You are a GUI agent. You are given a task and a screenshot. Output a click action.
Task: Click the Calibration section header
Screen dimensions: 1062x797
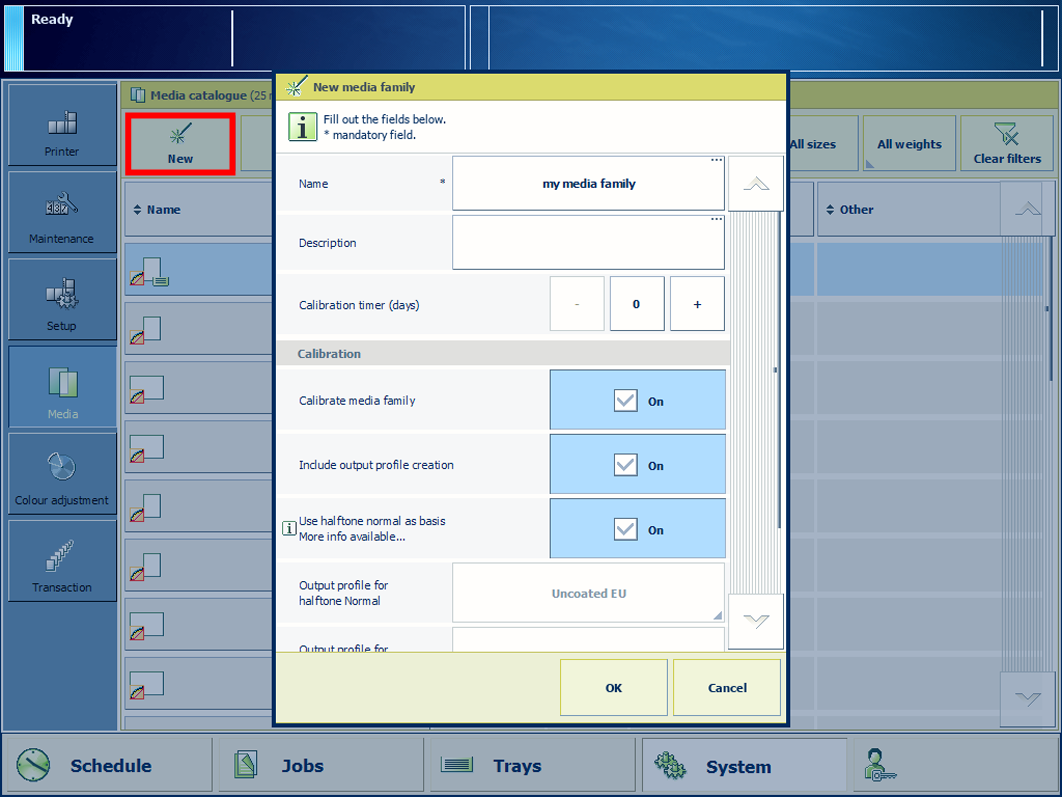point(503,353)
